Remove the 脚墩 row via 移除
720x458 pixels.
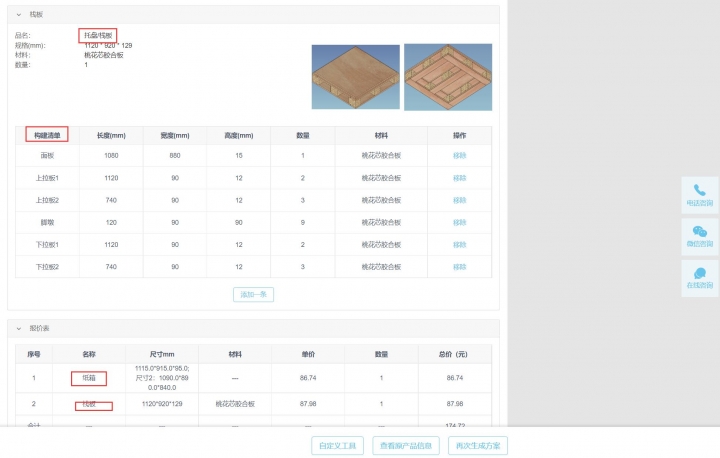coord(459,222)
